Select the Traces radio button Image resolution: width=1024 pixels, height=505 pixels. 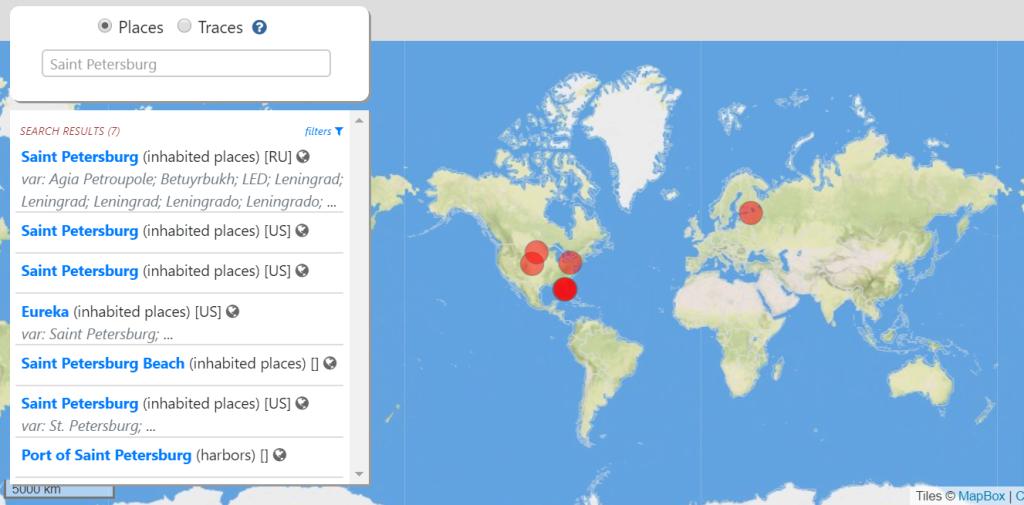pos(184,27)
